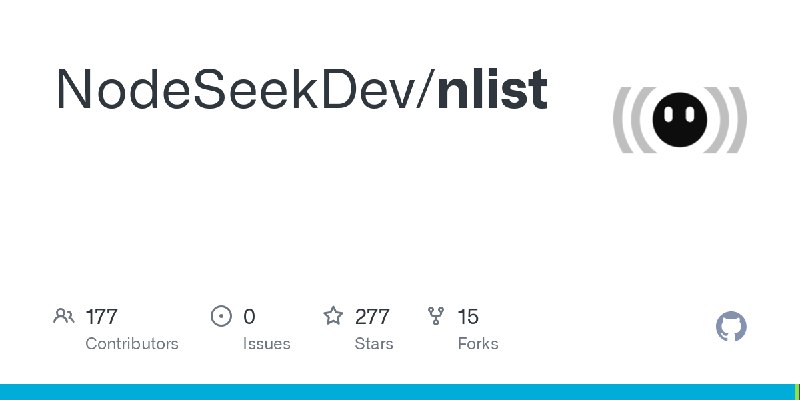800x400 pixels.
Task: Open the bold nlist repository name
Action: coord(492,89)
